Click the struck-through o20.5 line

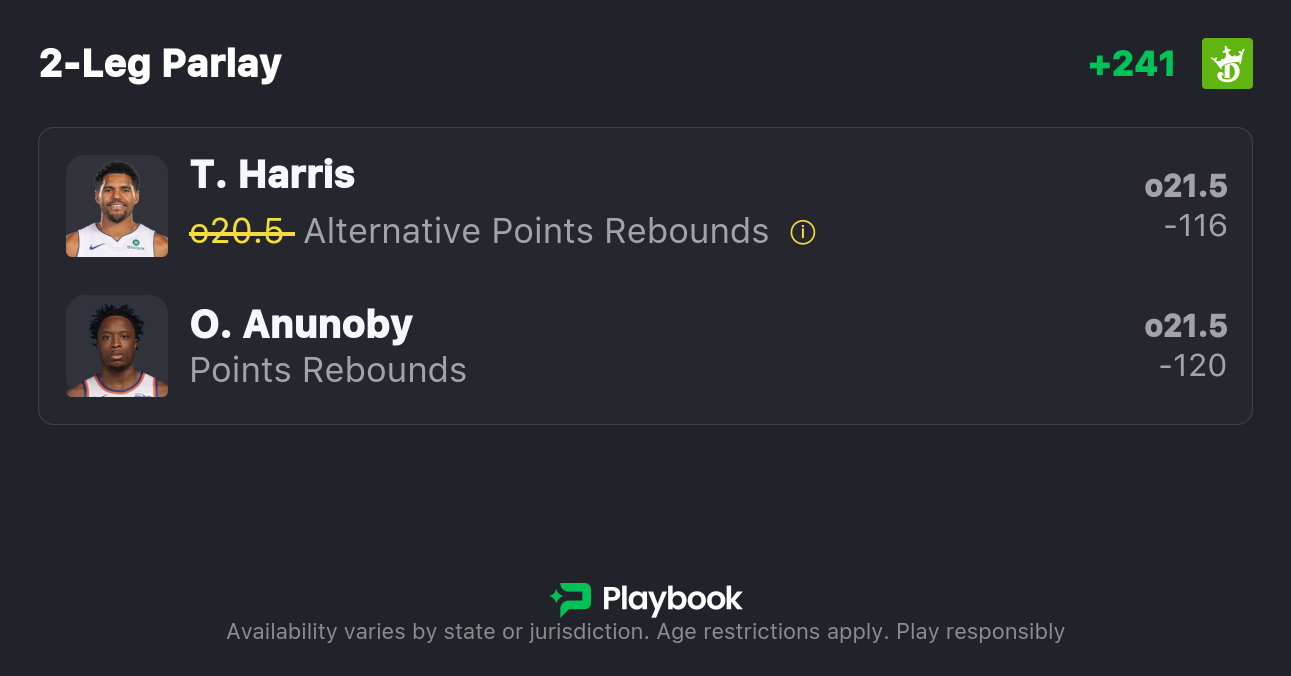coord(241,232)
